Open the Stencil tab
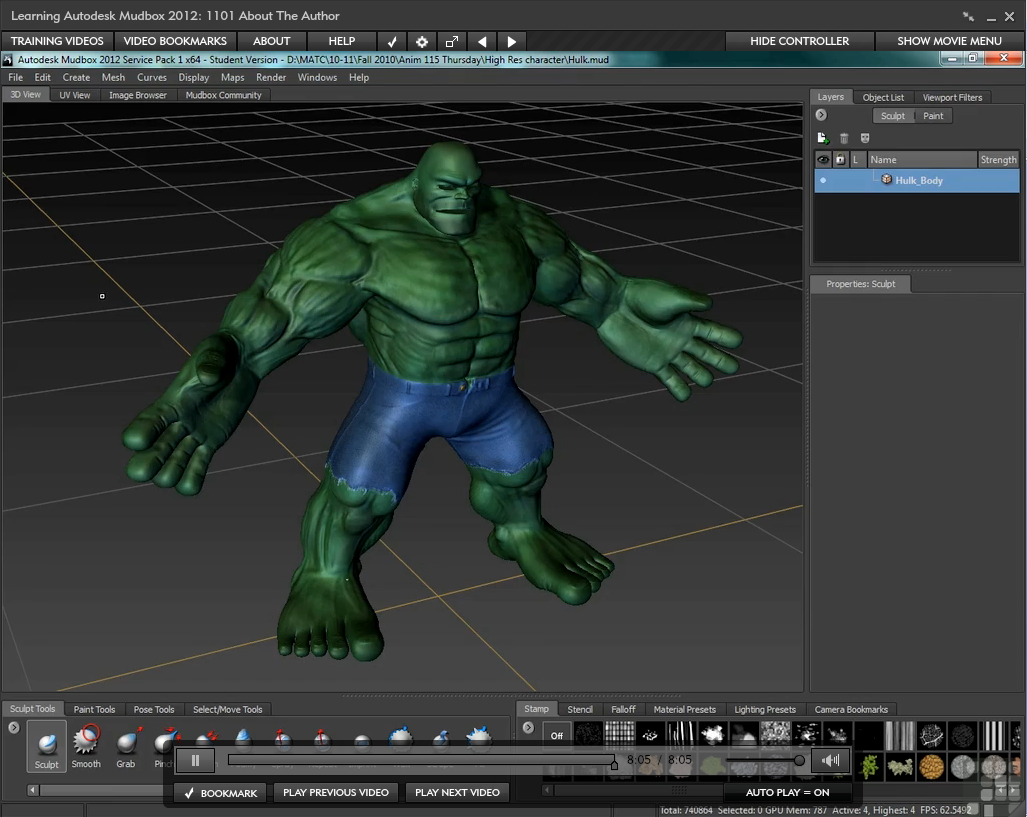 [x=580, y=710]
